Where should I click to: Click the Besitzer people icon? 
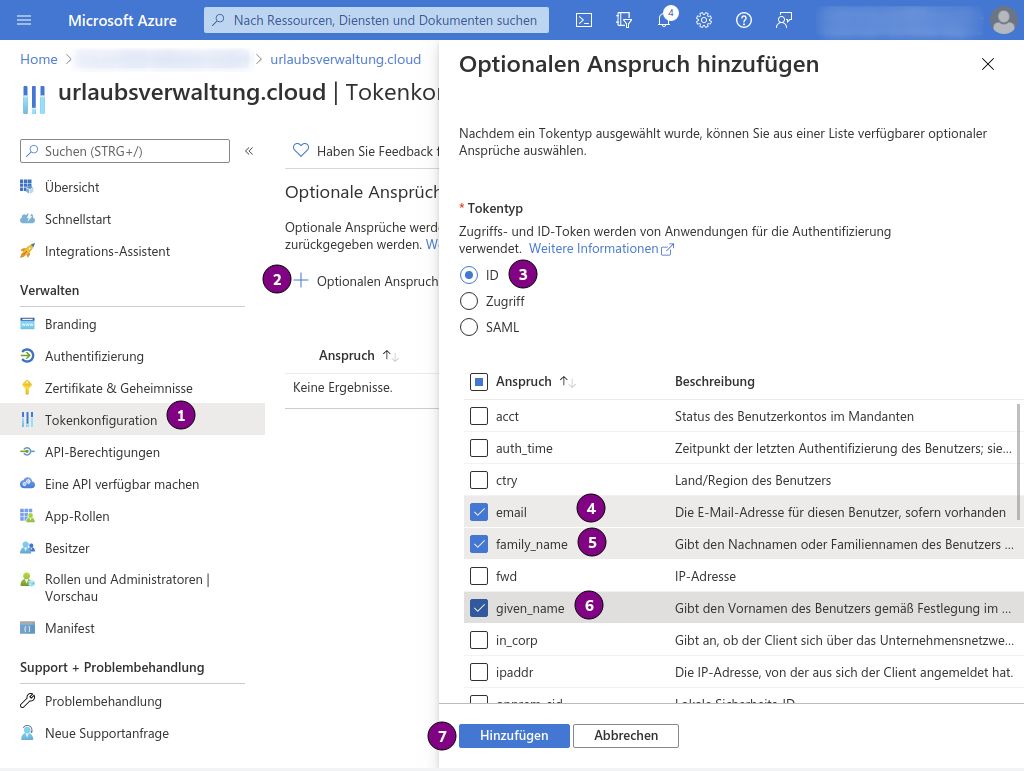coord(27,548)
